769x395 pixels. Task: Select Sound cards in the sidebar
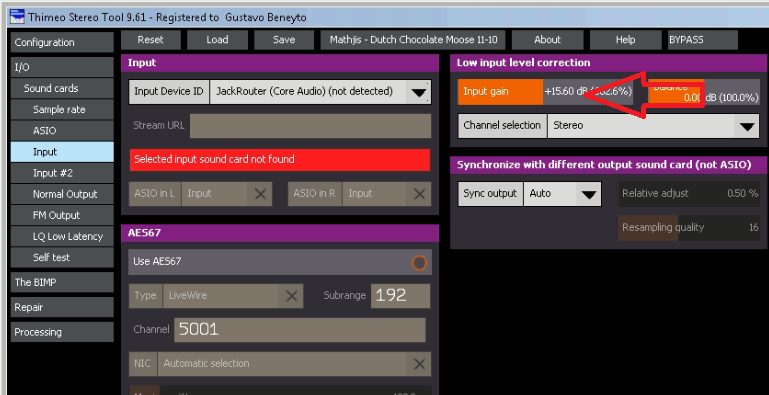[x=62, y=88]
